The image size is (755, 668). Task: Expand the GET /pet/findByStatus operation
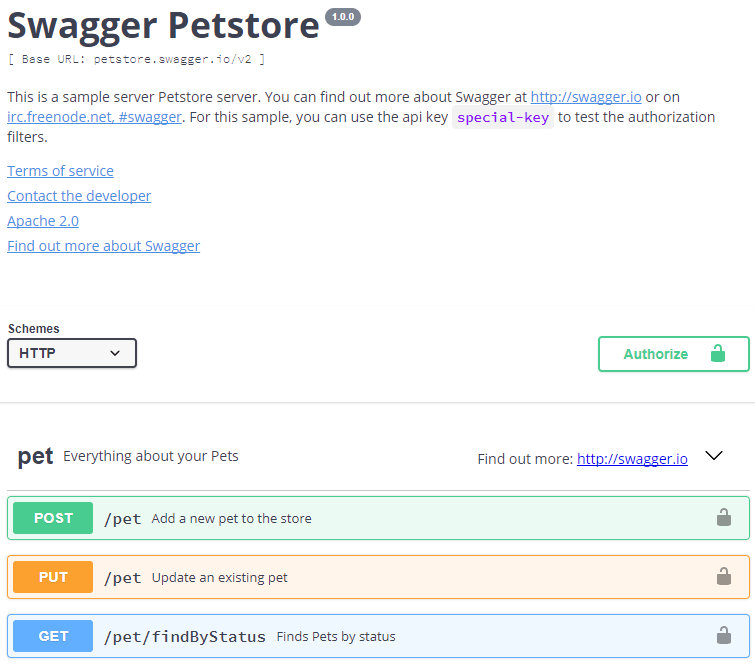pos(378,636)
